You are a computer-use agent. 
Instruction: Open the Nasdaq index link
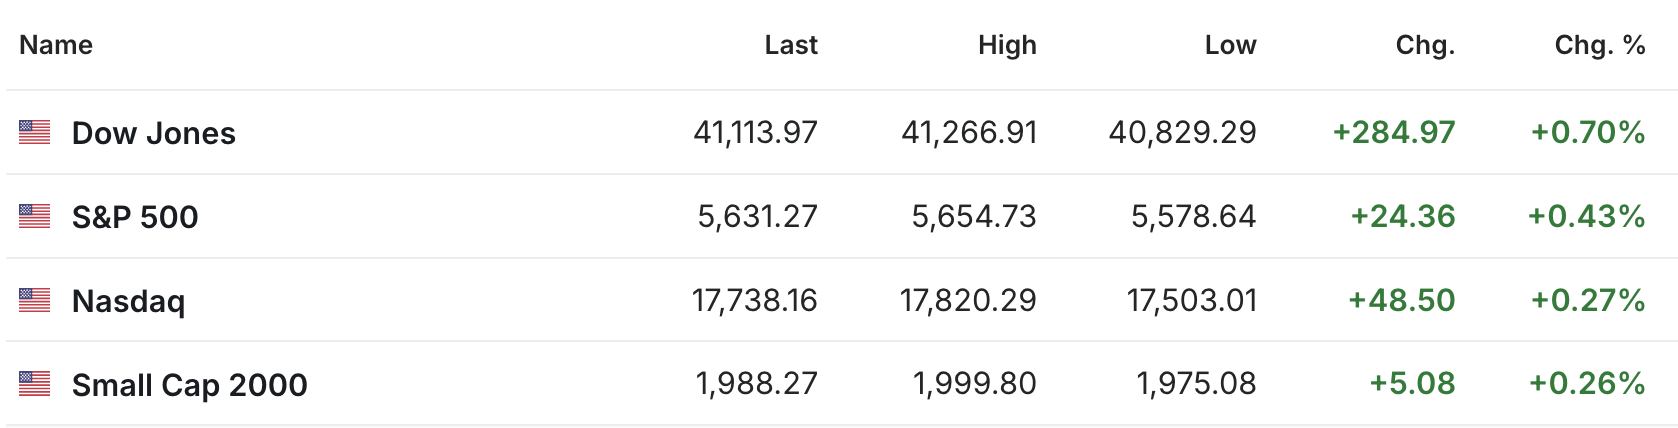pyautogui.click(x=129, y=301)
